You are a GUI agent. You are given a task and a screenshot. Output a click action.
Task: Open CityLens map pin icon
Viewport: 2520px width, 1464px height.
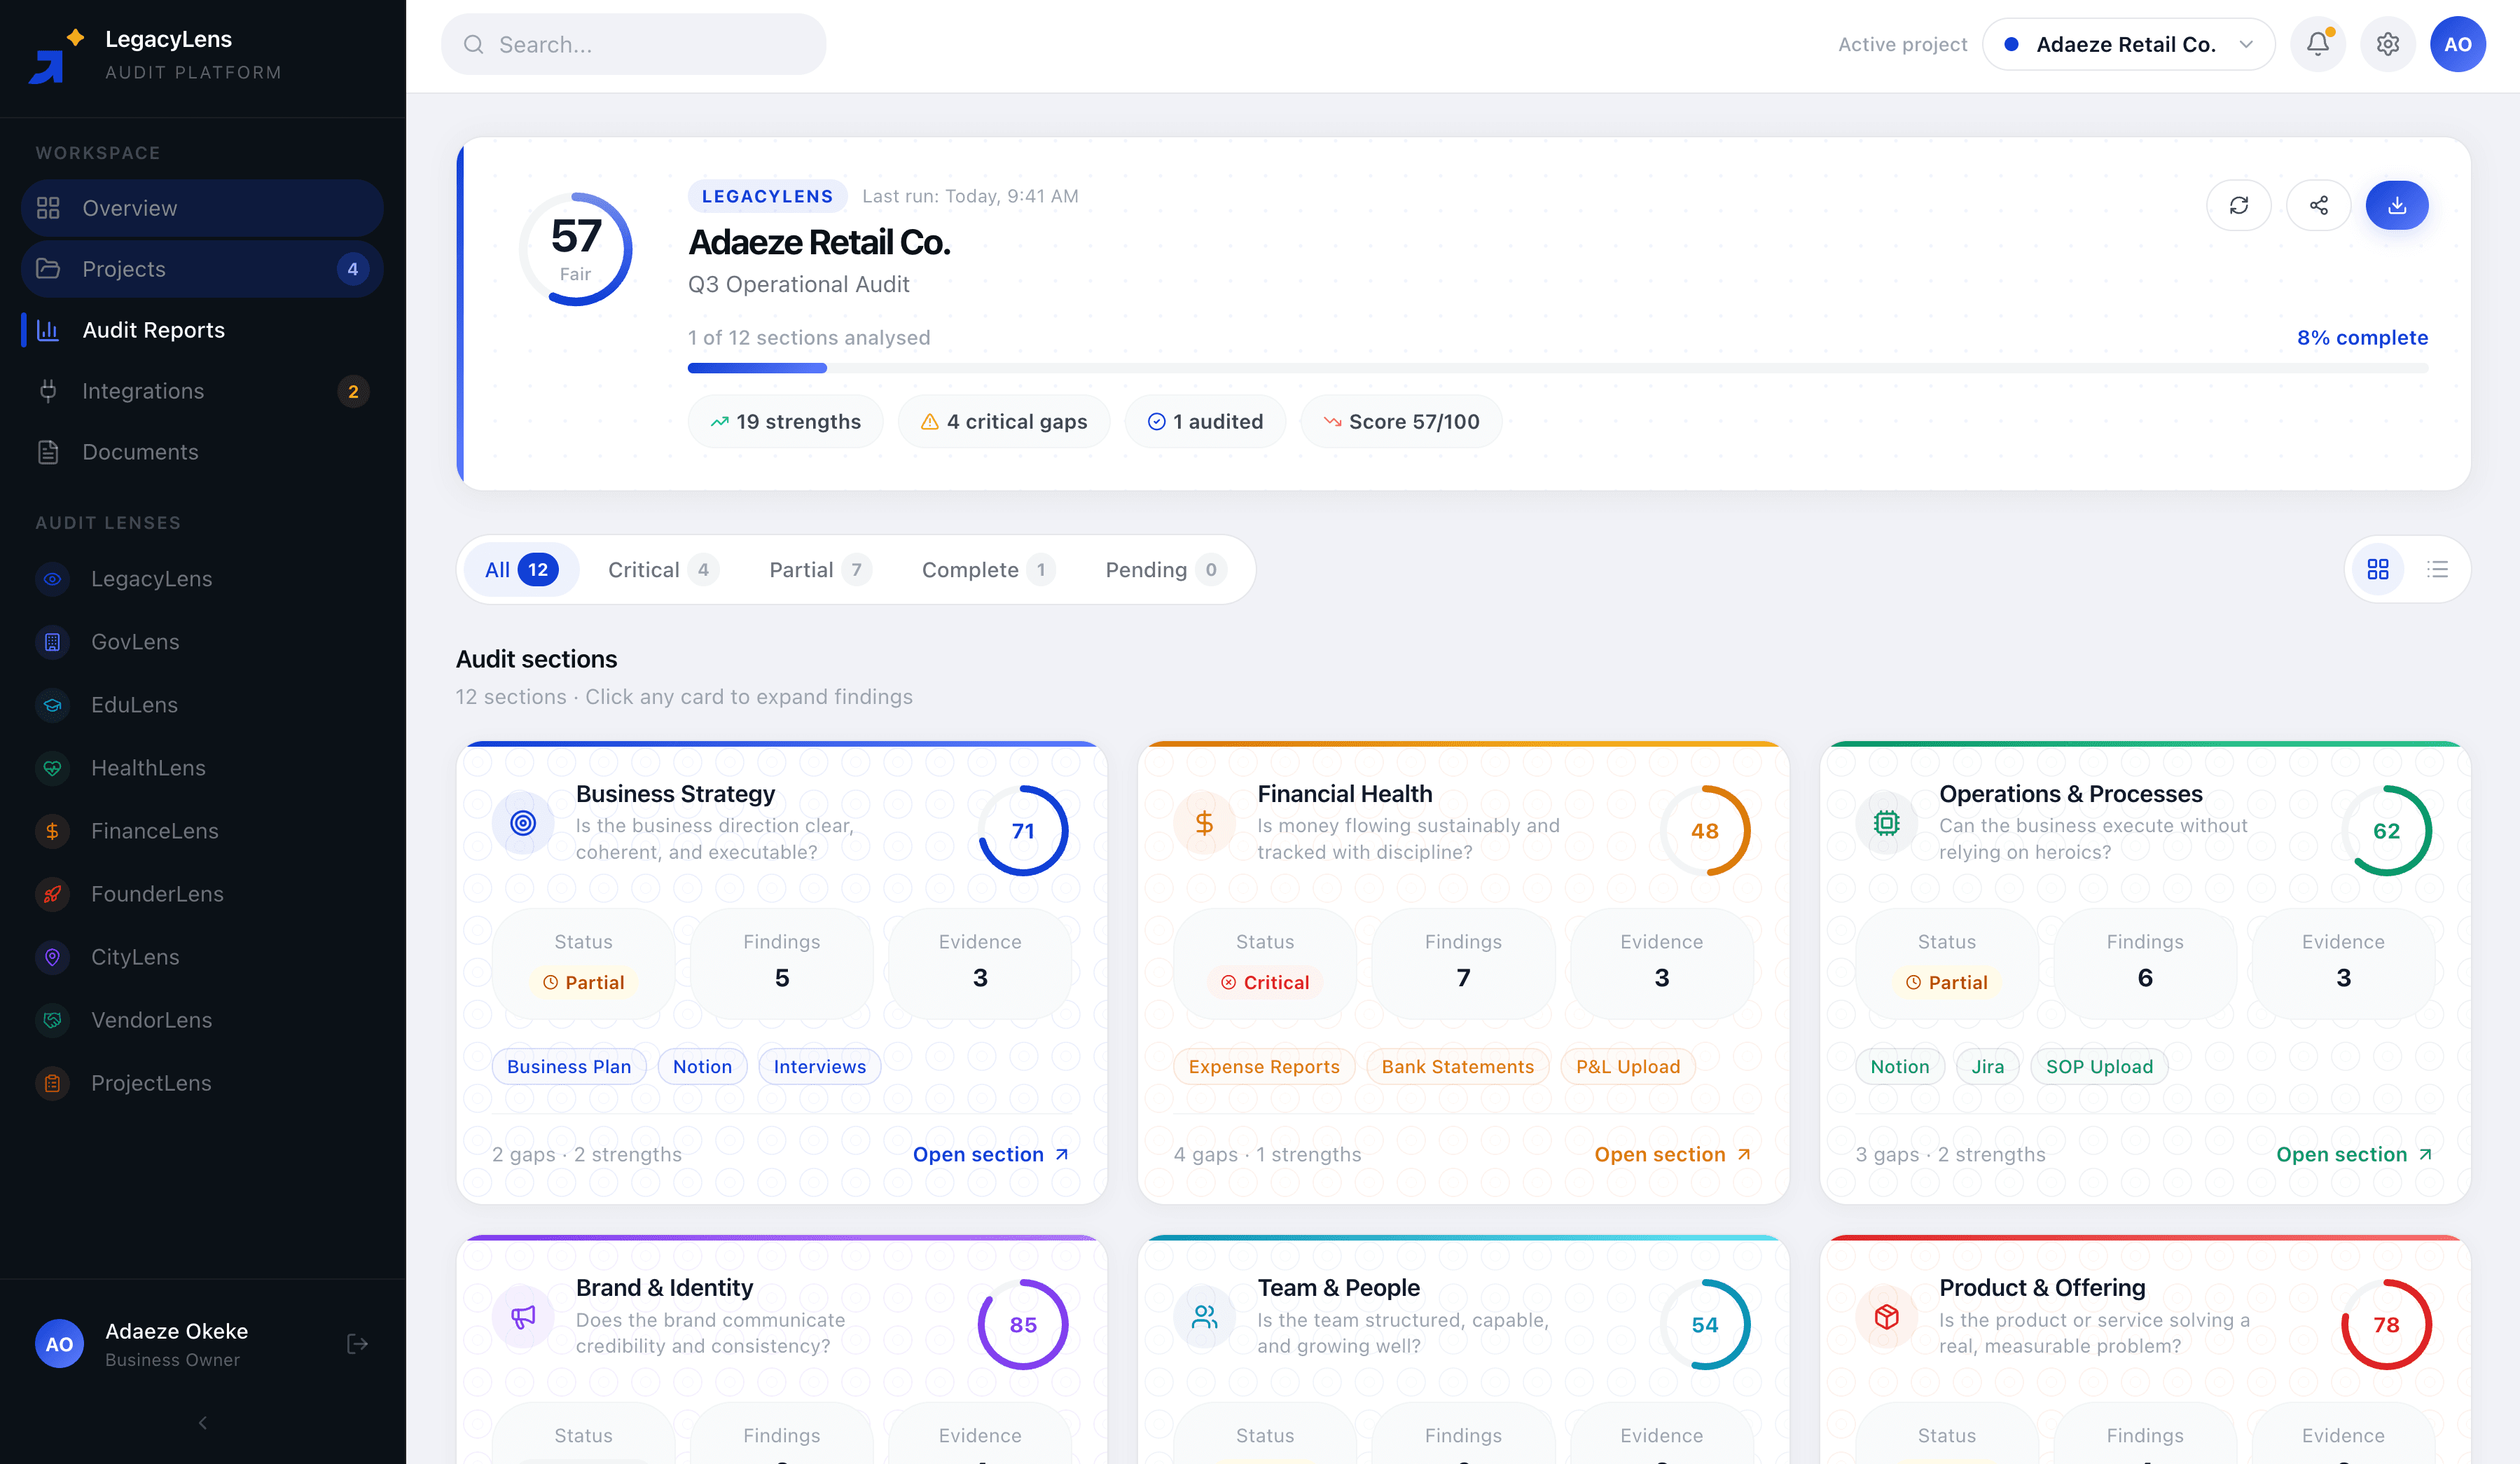click(x=52, y=957)
